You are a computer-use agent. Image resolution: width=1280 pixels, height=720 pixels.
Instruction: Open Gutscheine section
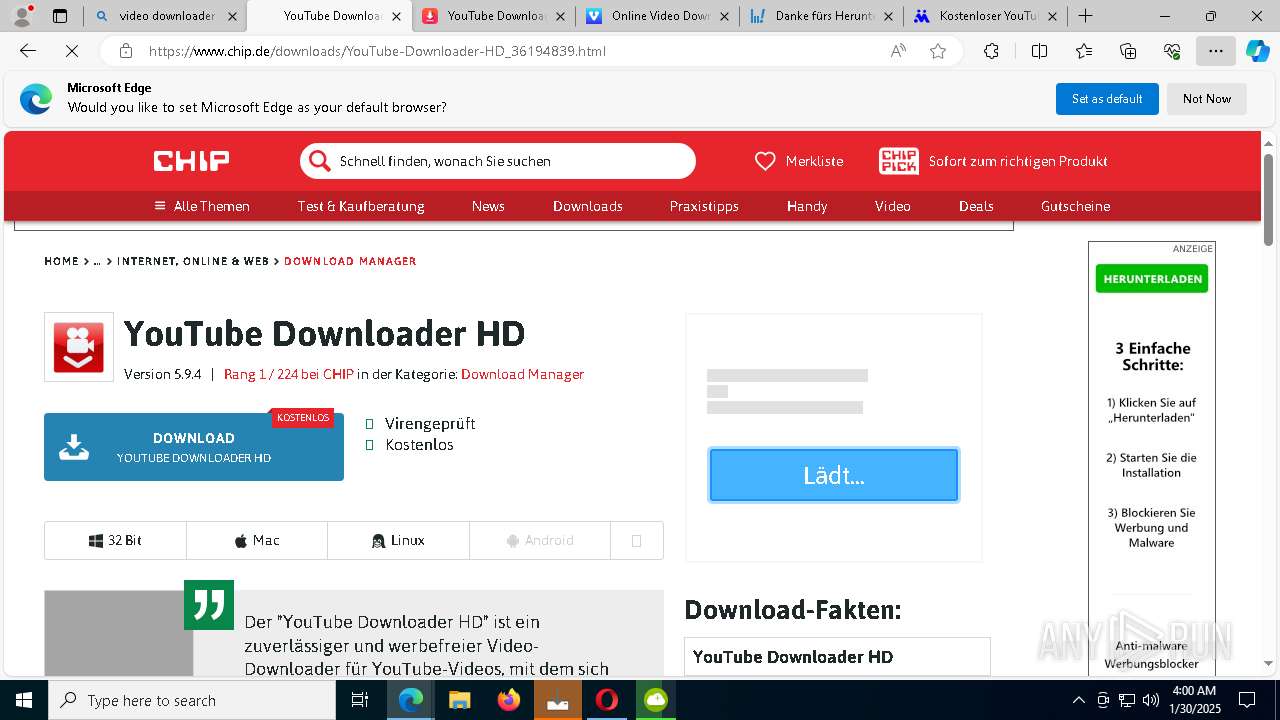point(1076,206)
